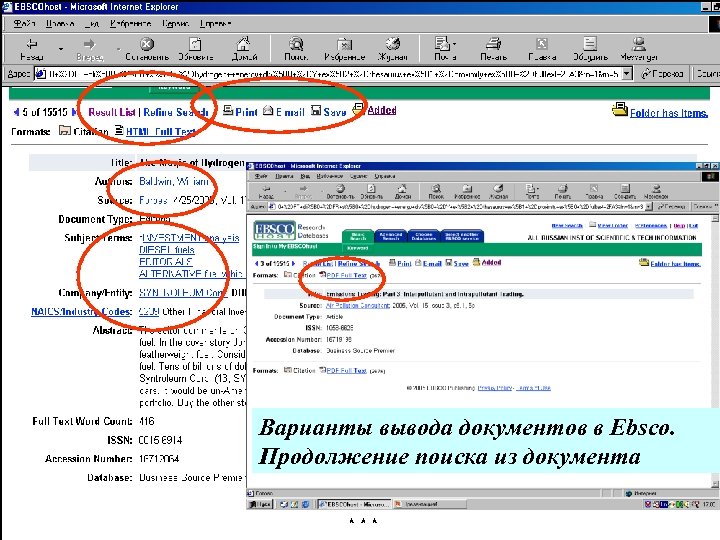Click the 'E-mail' link in main page

tap(290, 112)
